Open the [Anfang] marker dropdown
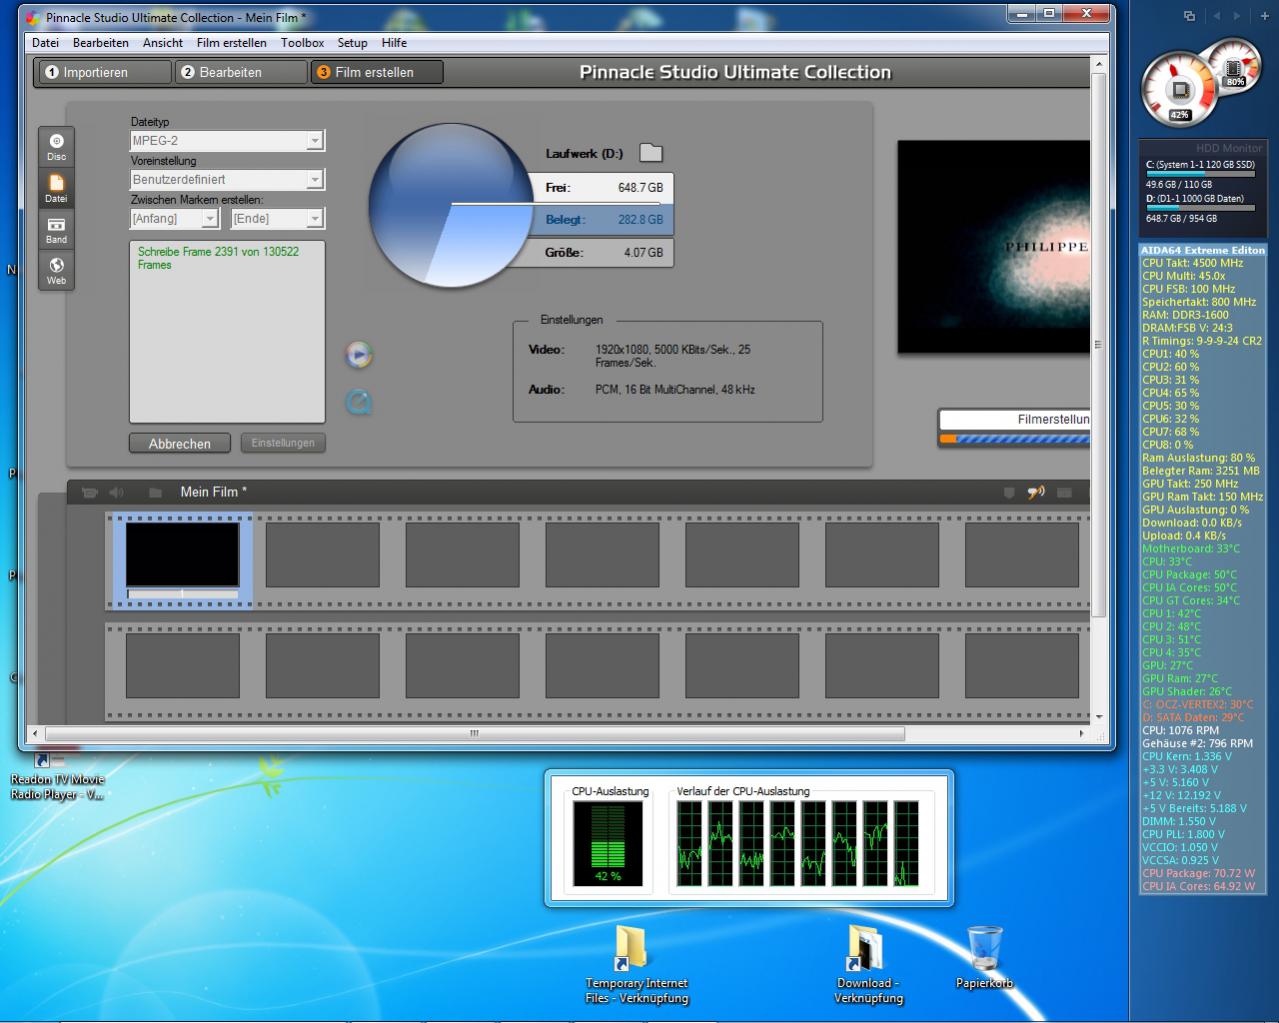This screenshot has height=1023, width=1279. point(174,218)
